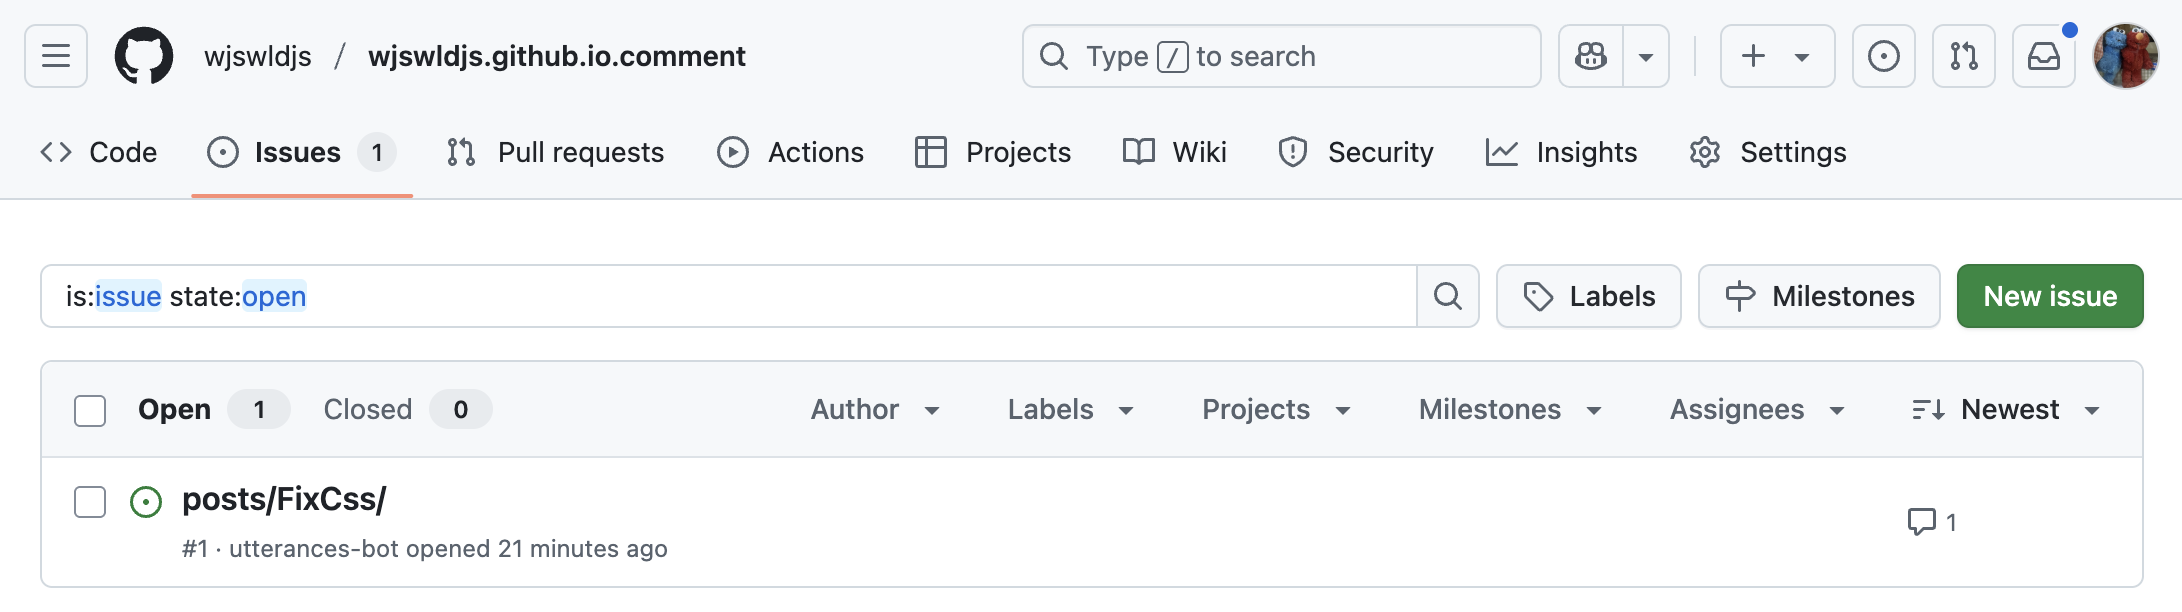Open the notifications inbox icon

pyautogui.click(x=2043, y=56)
